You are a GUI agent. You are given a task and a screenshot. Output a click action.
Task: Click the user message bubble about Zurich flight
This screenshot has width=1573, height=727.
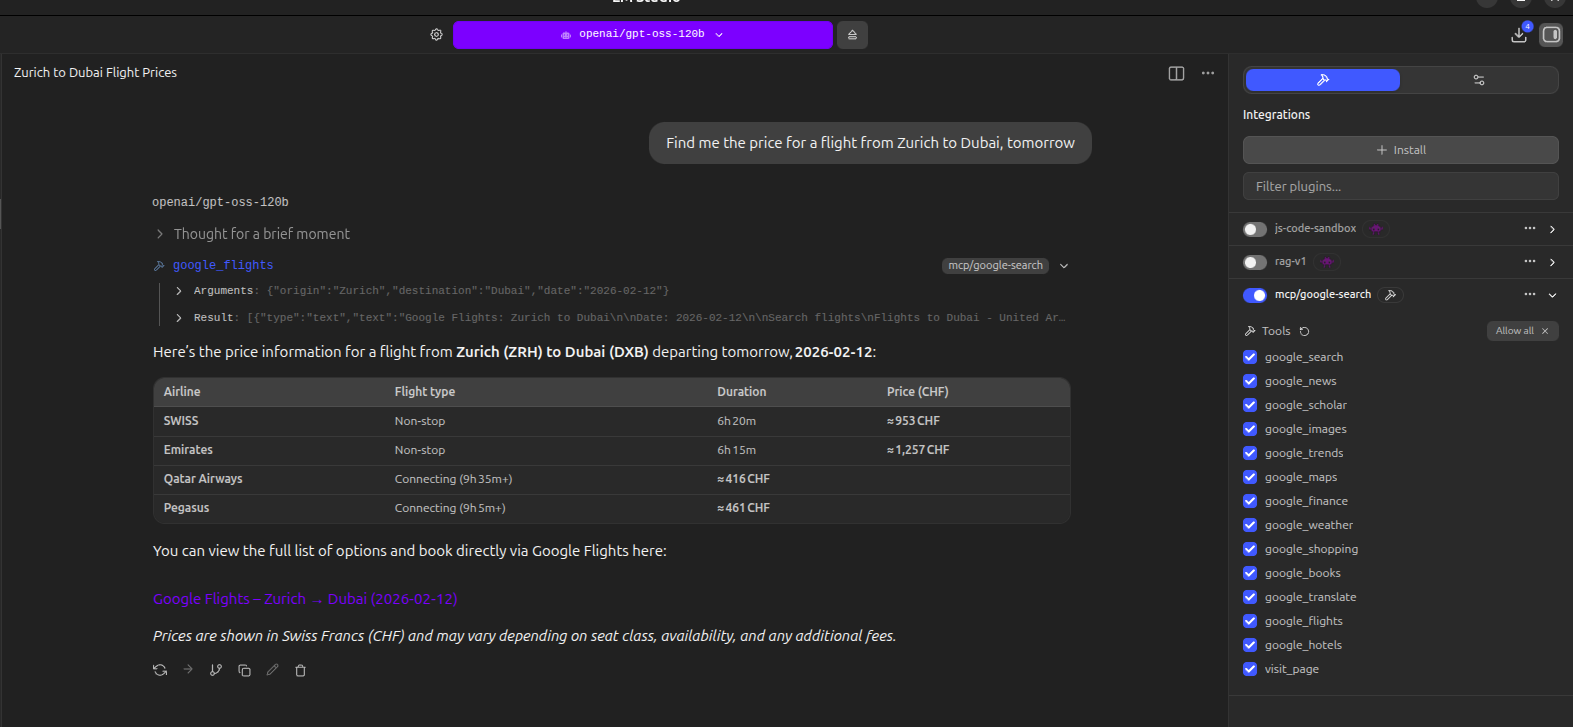[x=870, y=143]
